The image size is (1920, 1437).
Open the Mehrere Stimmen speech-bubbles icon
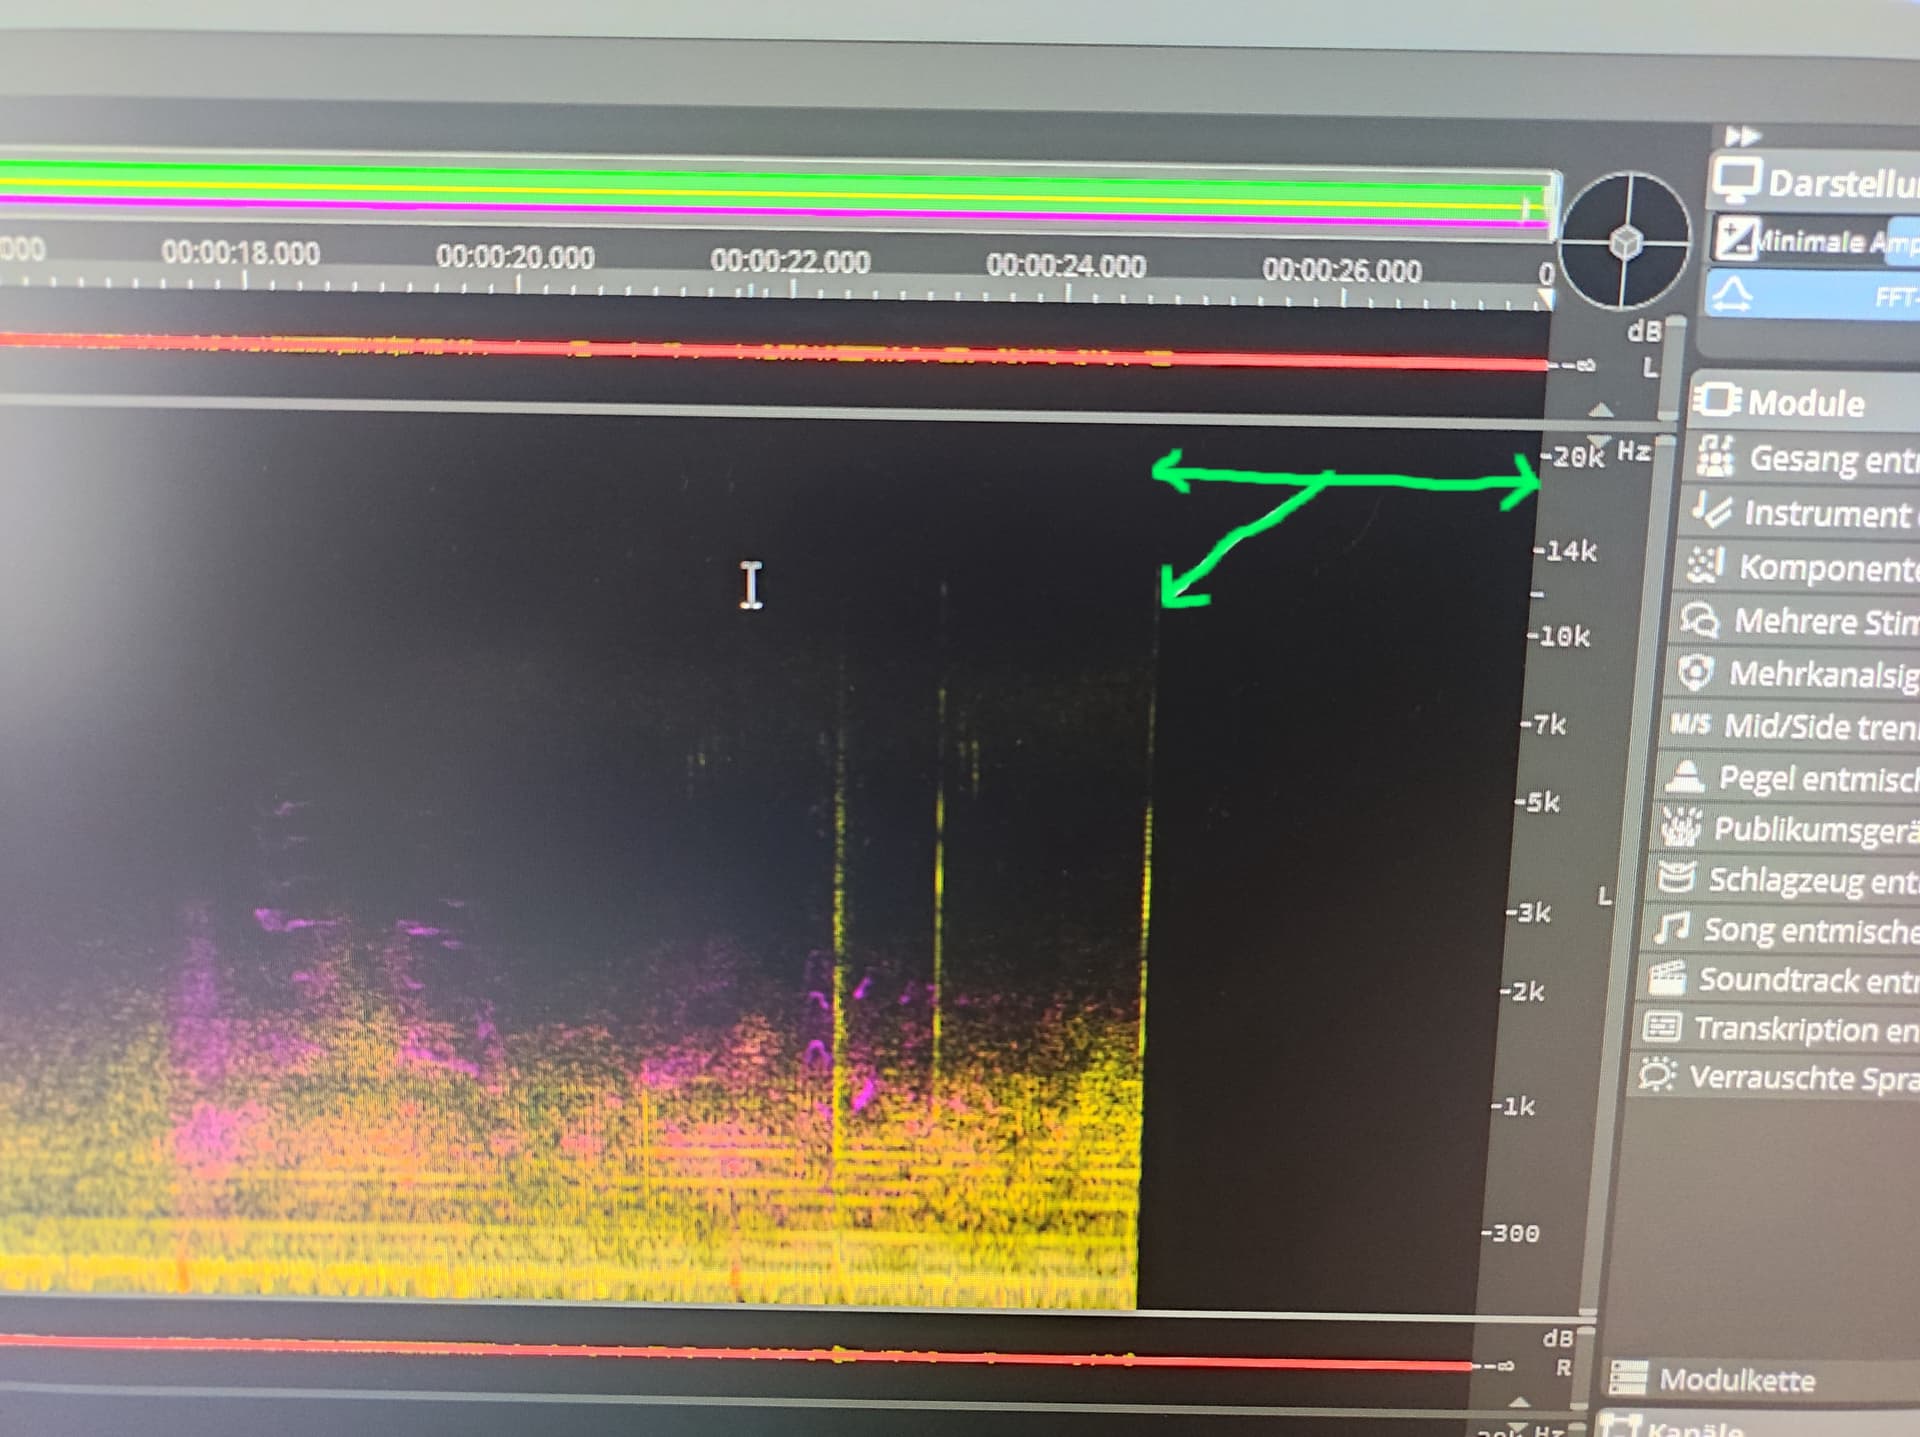[1700, 619]
